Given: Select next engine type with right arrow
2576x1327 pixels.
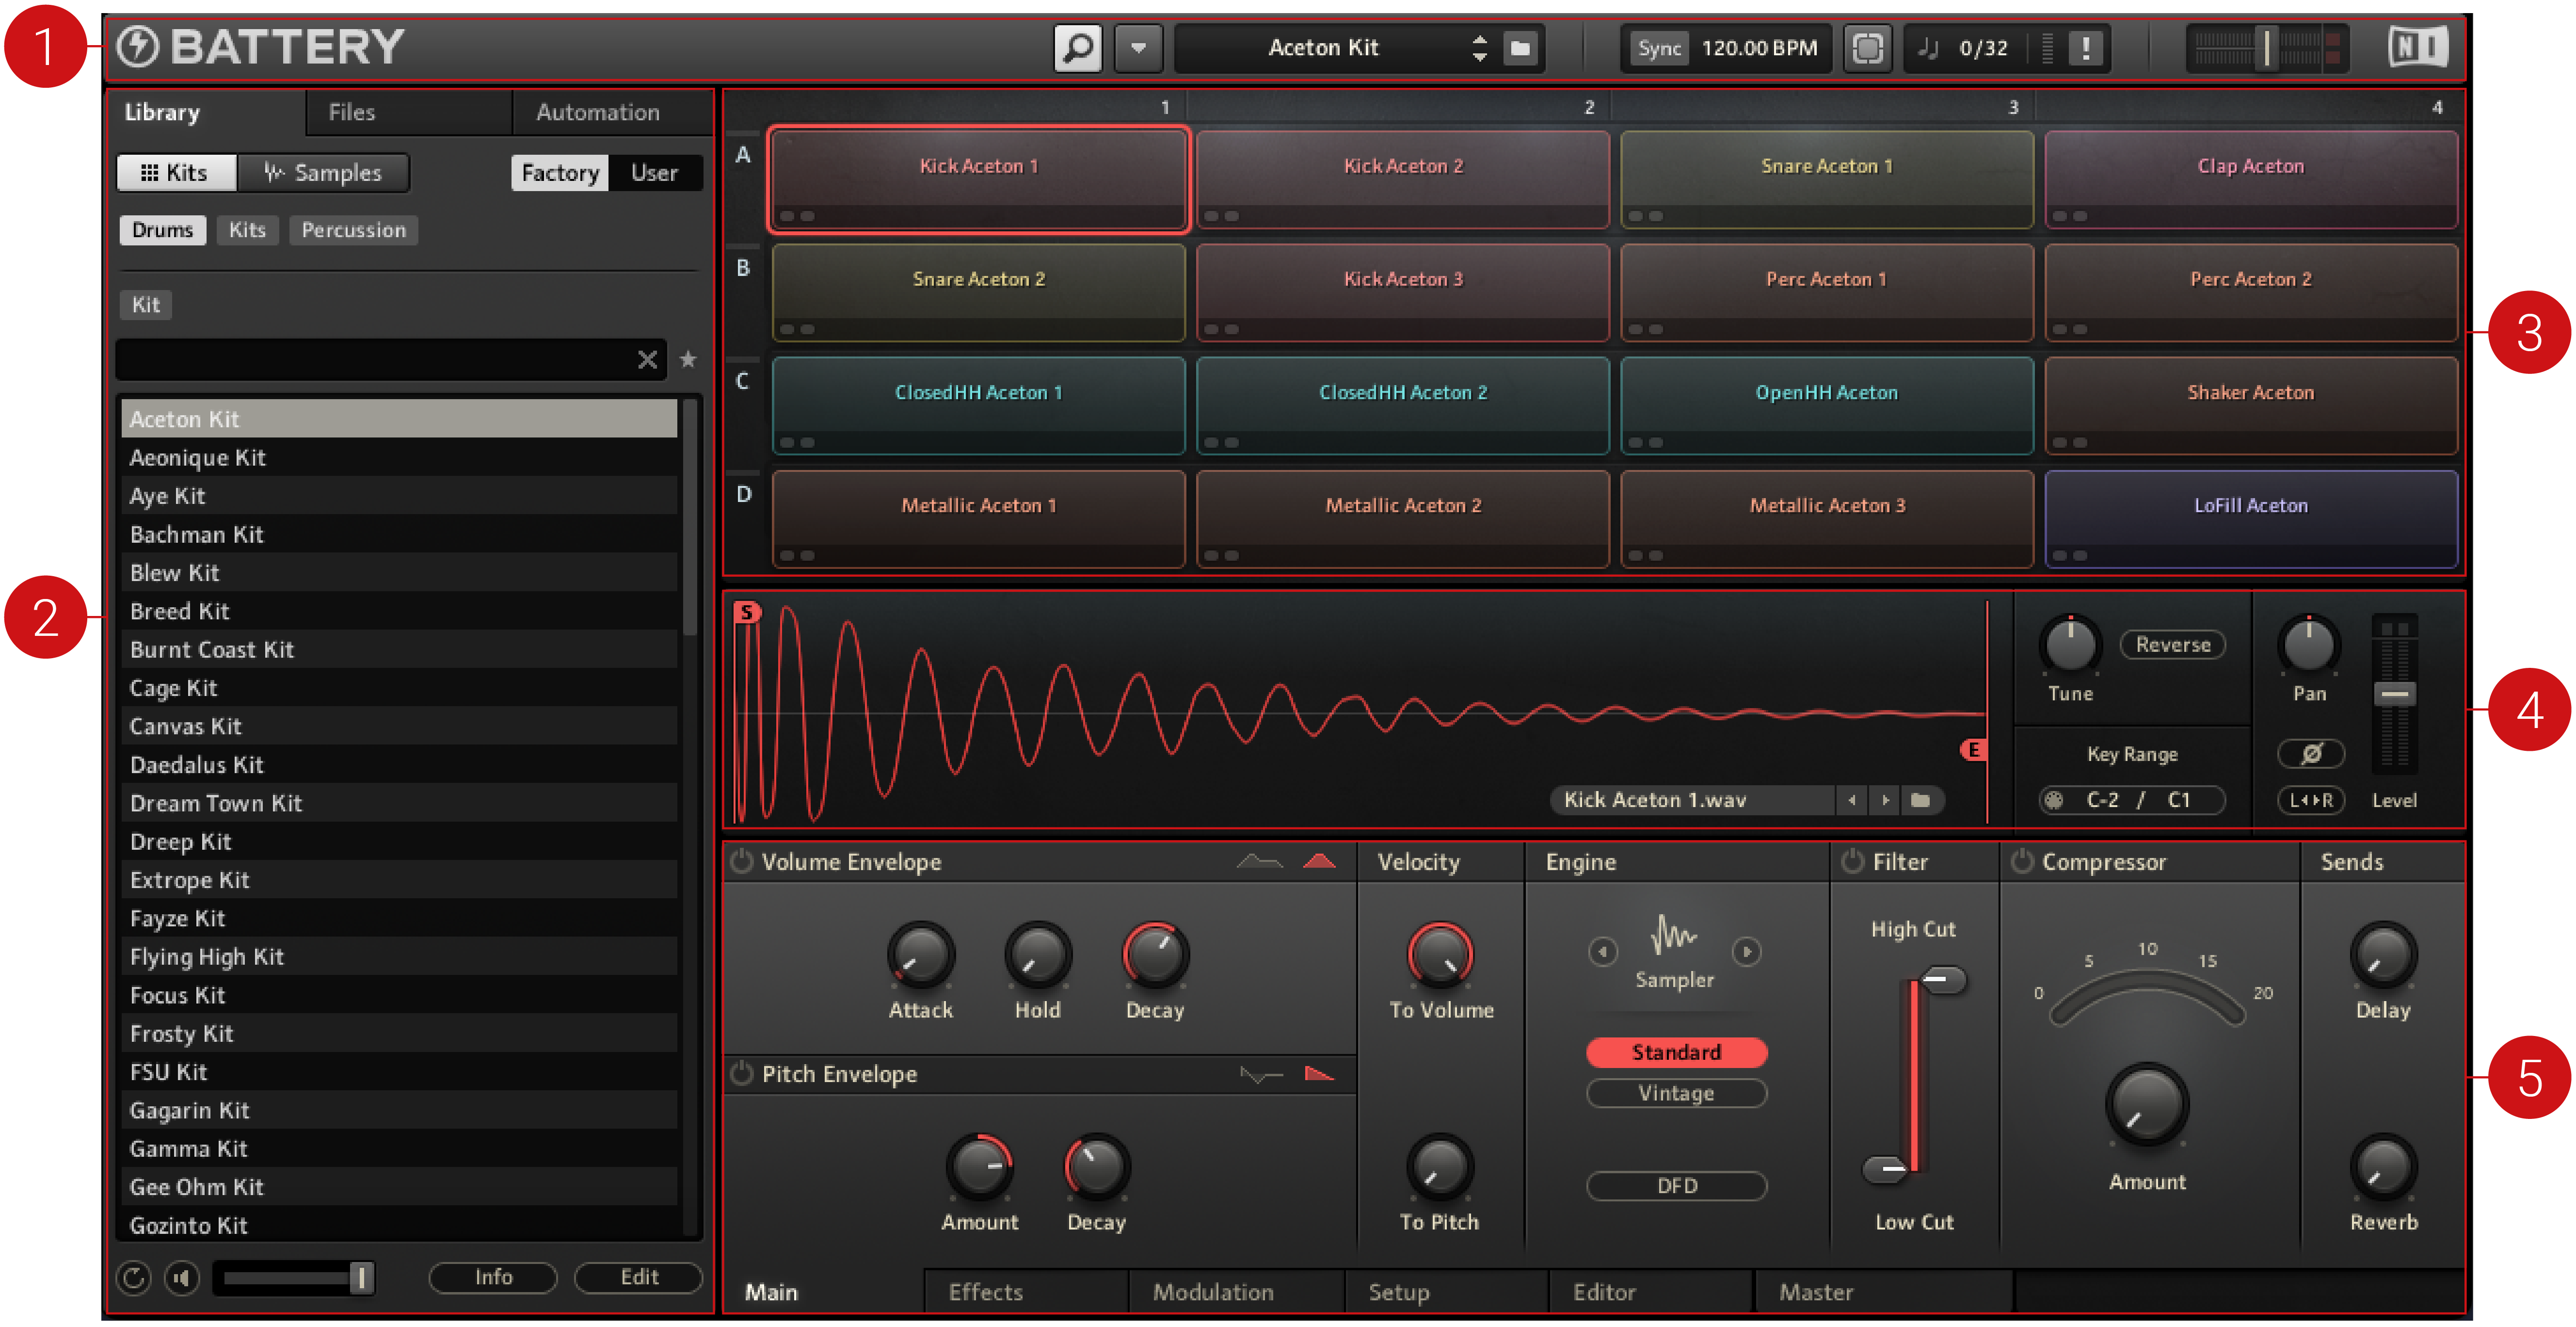Looking at the screenshot, I should pos(1747,951).
